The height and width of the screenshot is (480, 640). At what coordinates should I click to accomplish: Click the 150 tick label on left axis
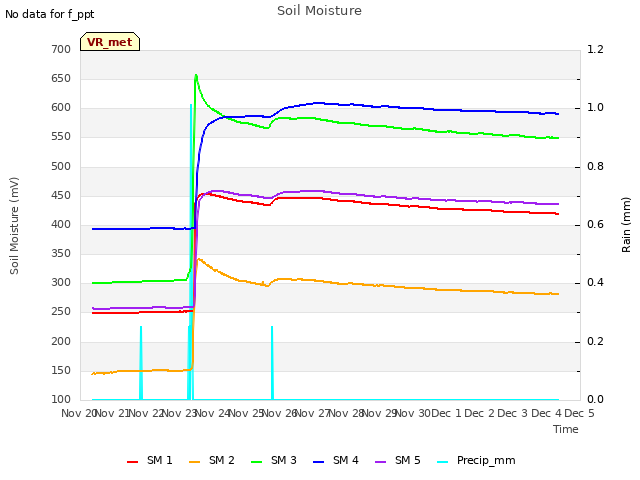pos(61,370)
